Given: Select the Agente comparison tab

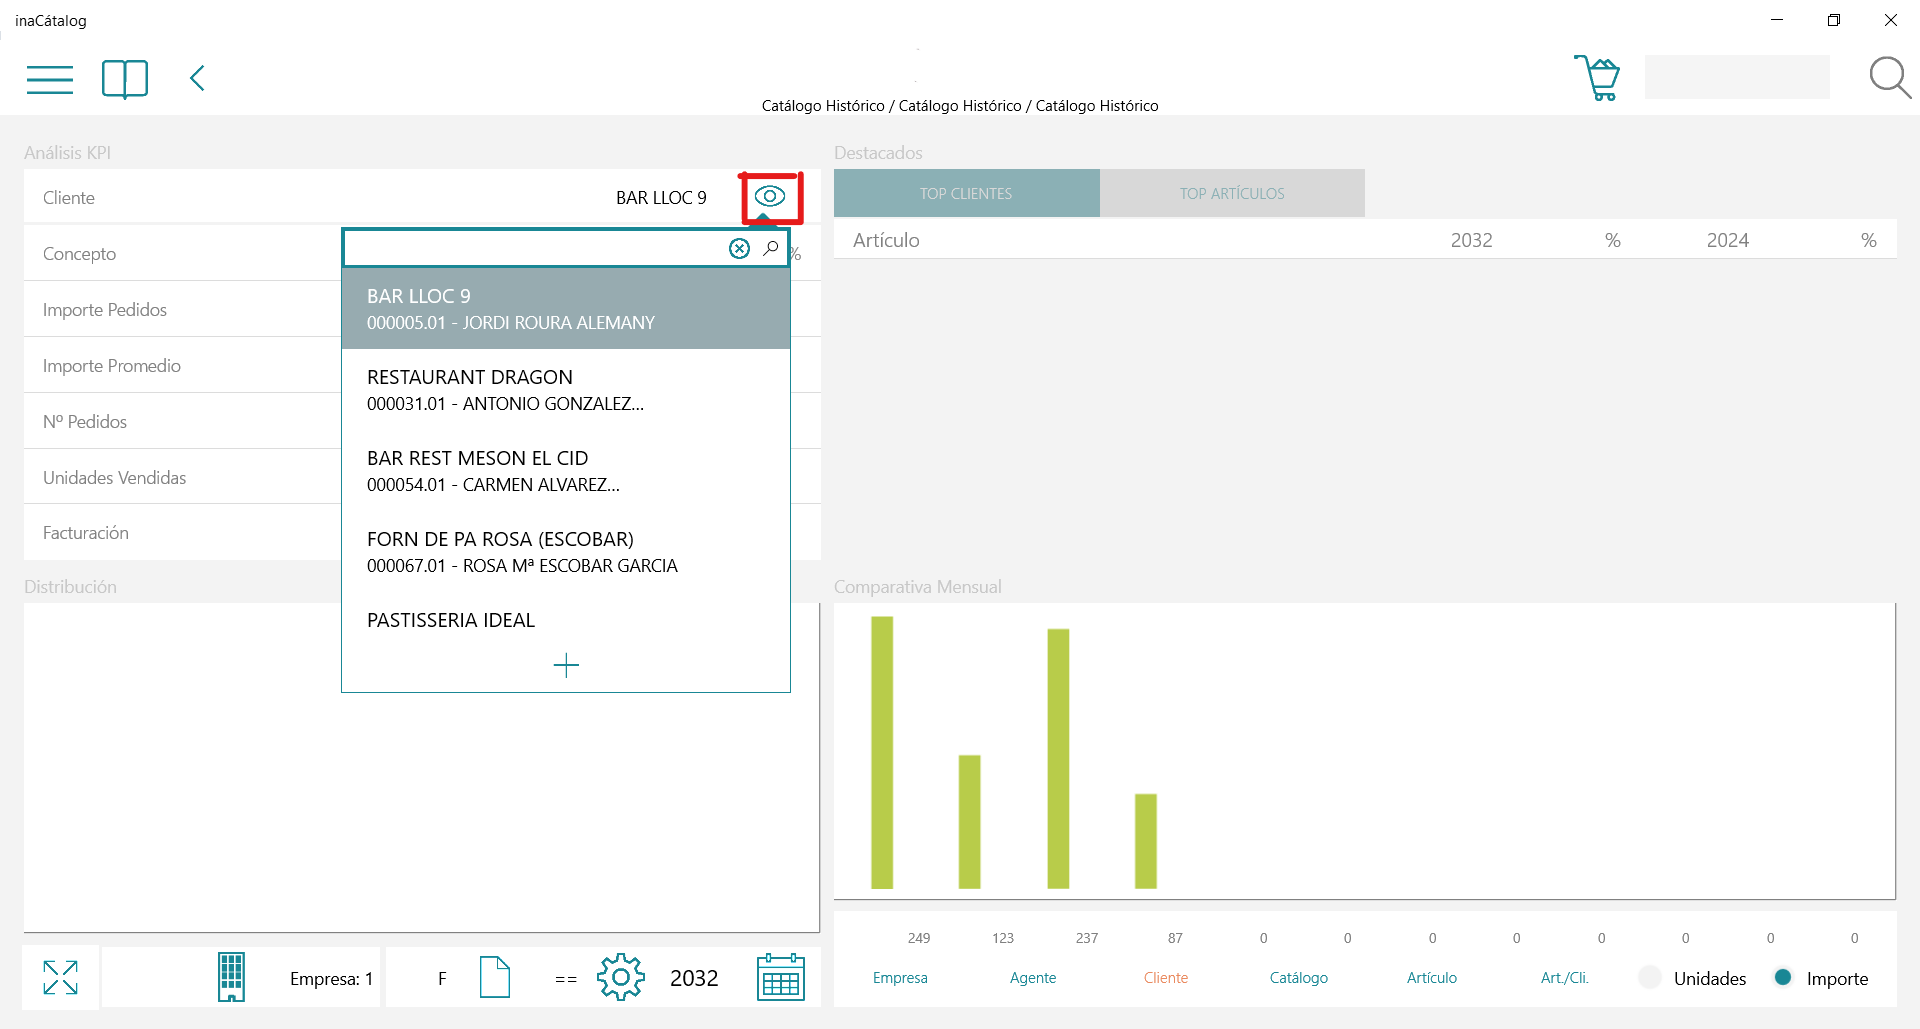Looking at the screenshot, I should pyautogui.click(x=1033, y=978).
